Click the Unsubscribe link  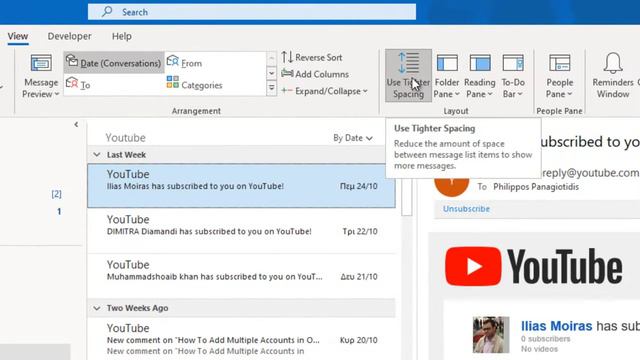pyautogui.click(x=466, y=209)
